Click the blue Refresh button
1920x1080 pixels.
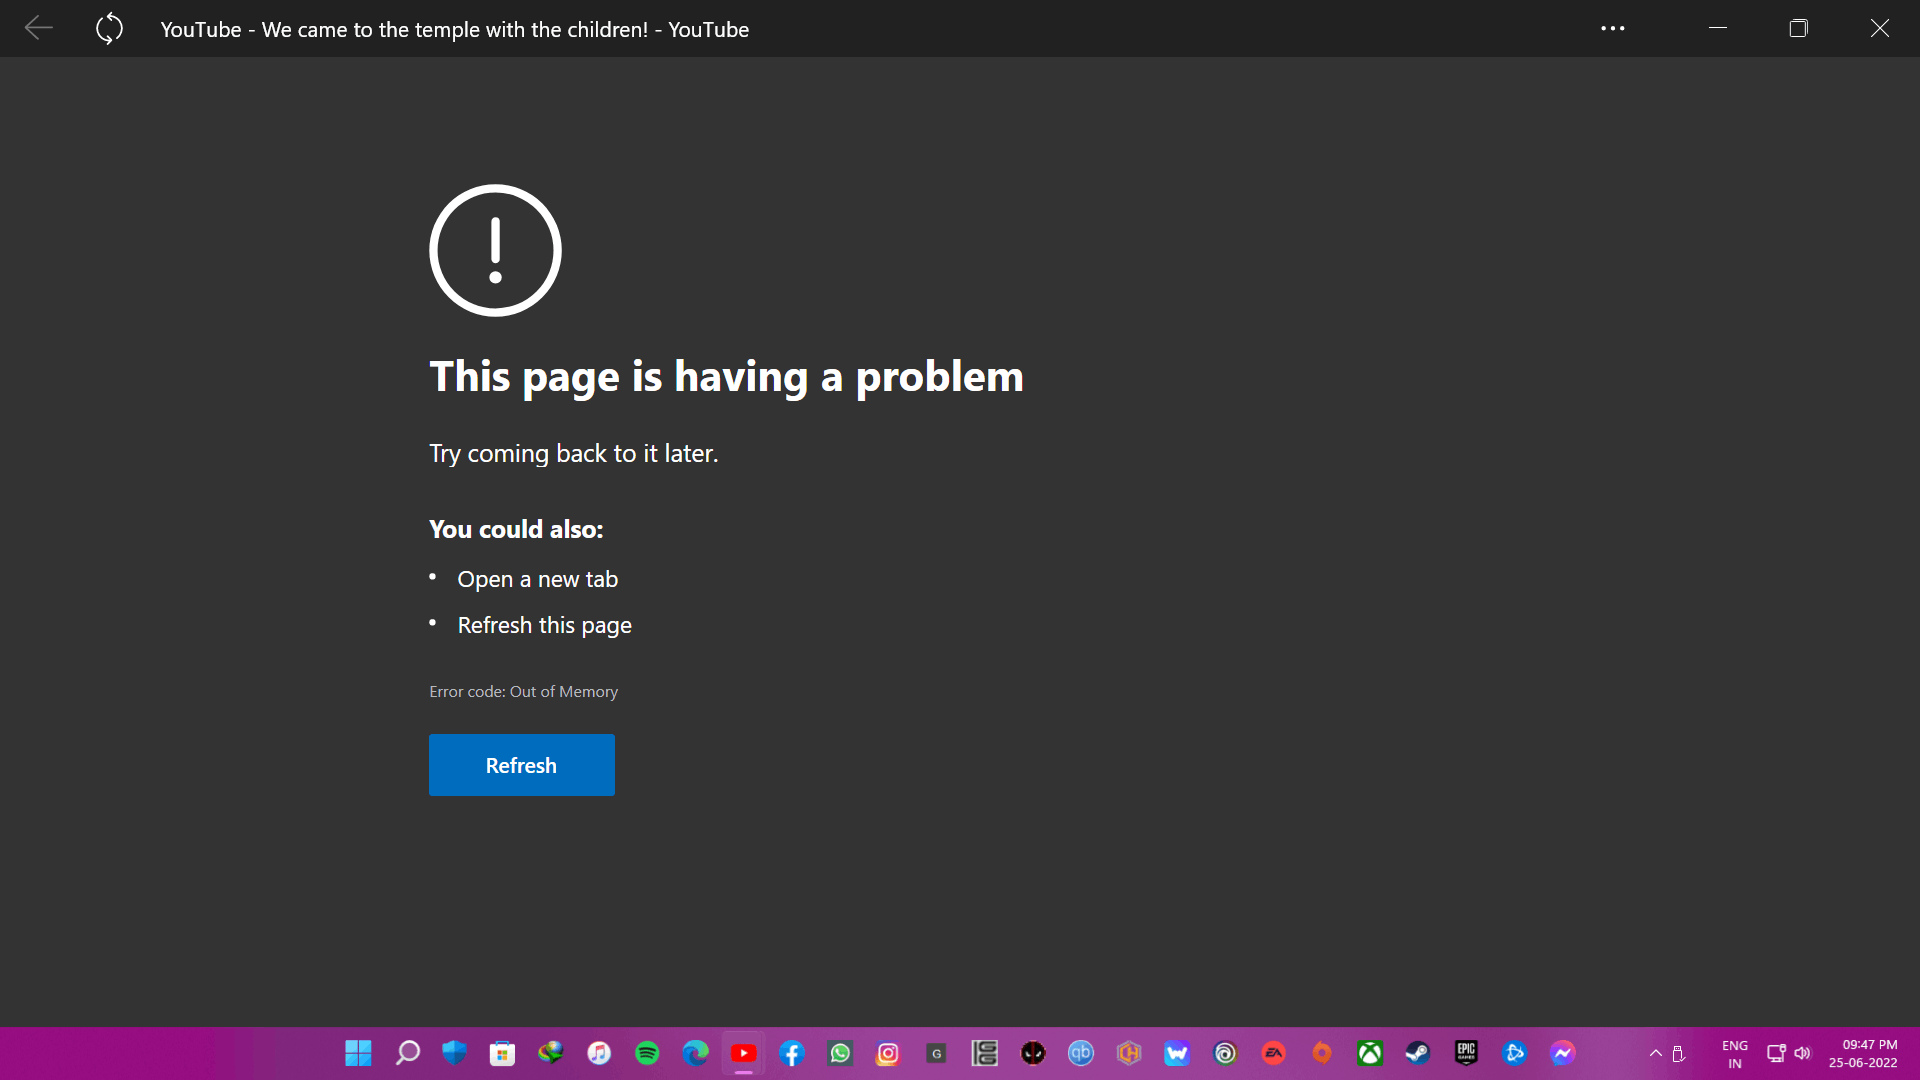click(521, 765)
